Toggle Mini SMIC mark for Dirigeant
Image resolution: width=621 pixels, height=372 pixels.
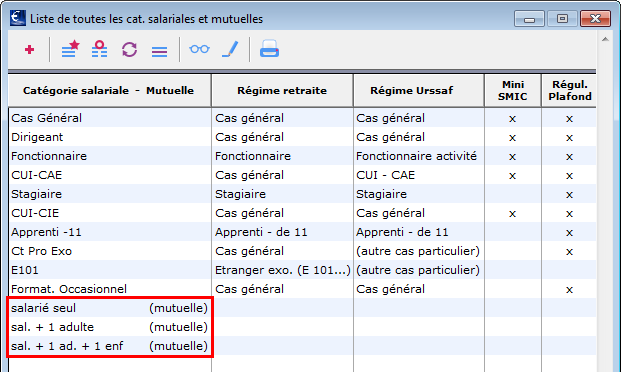click(x=512, y=137)
